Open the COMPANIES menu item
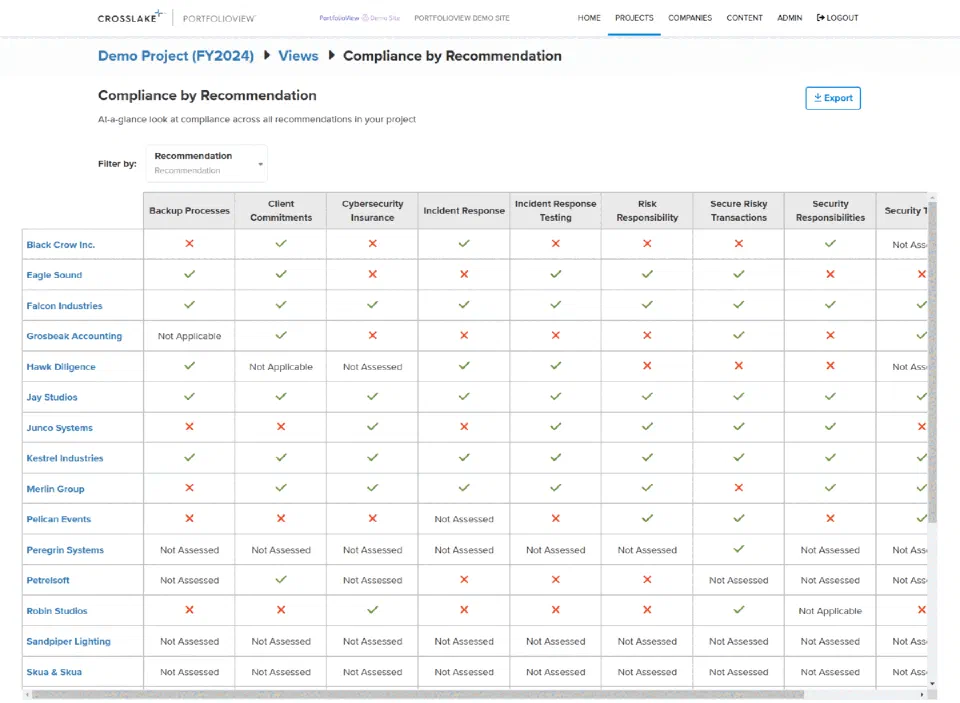Viewport: 960px width, 703px height. [x=690, y=18]
